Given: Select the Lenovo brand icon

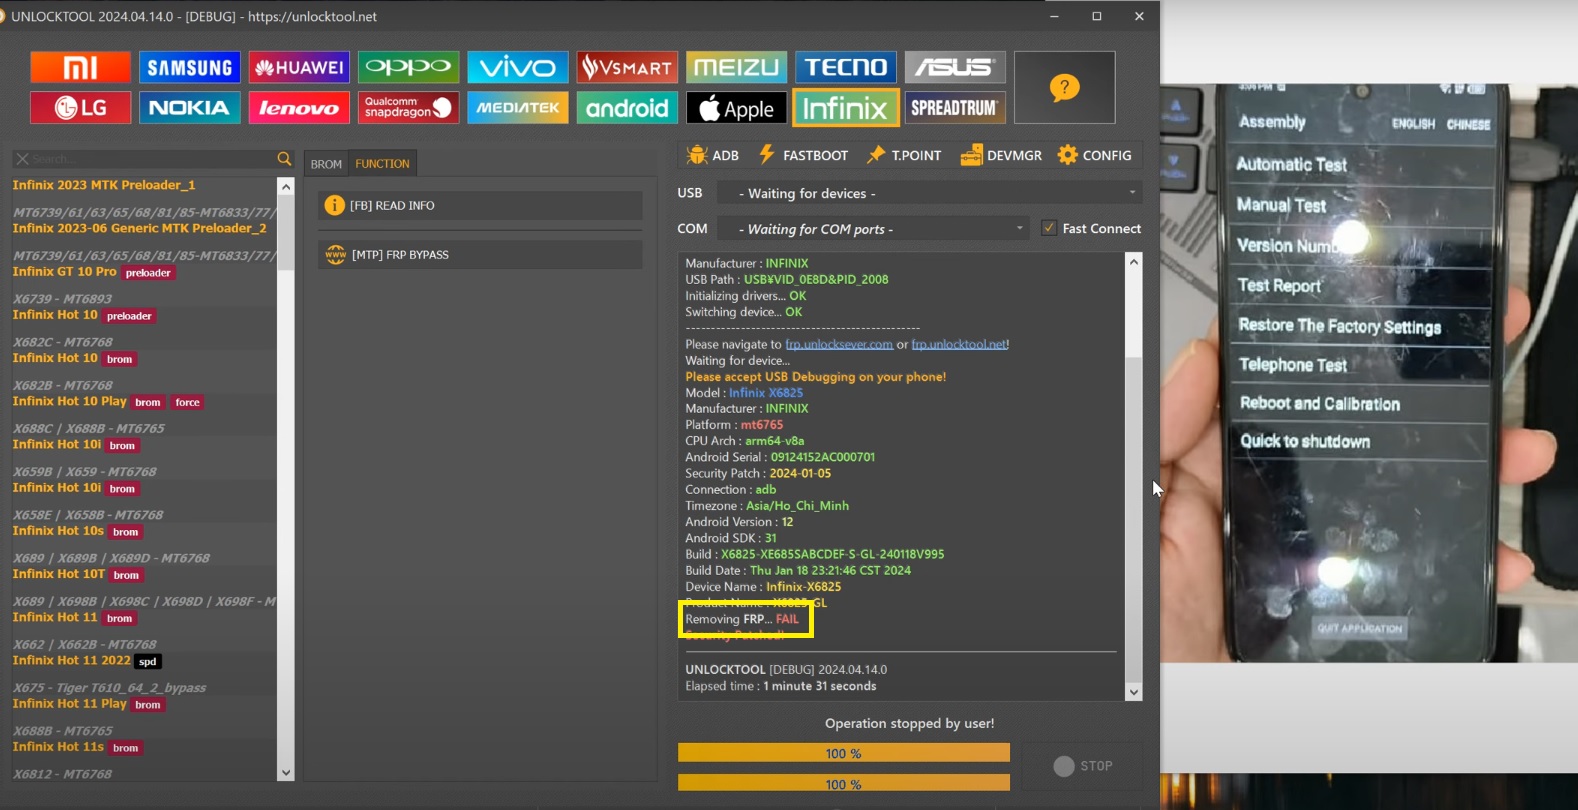Looking at the screenshot, I should (x=299, y=108).
